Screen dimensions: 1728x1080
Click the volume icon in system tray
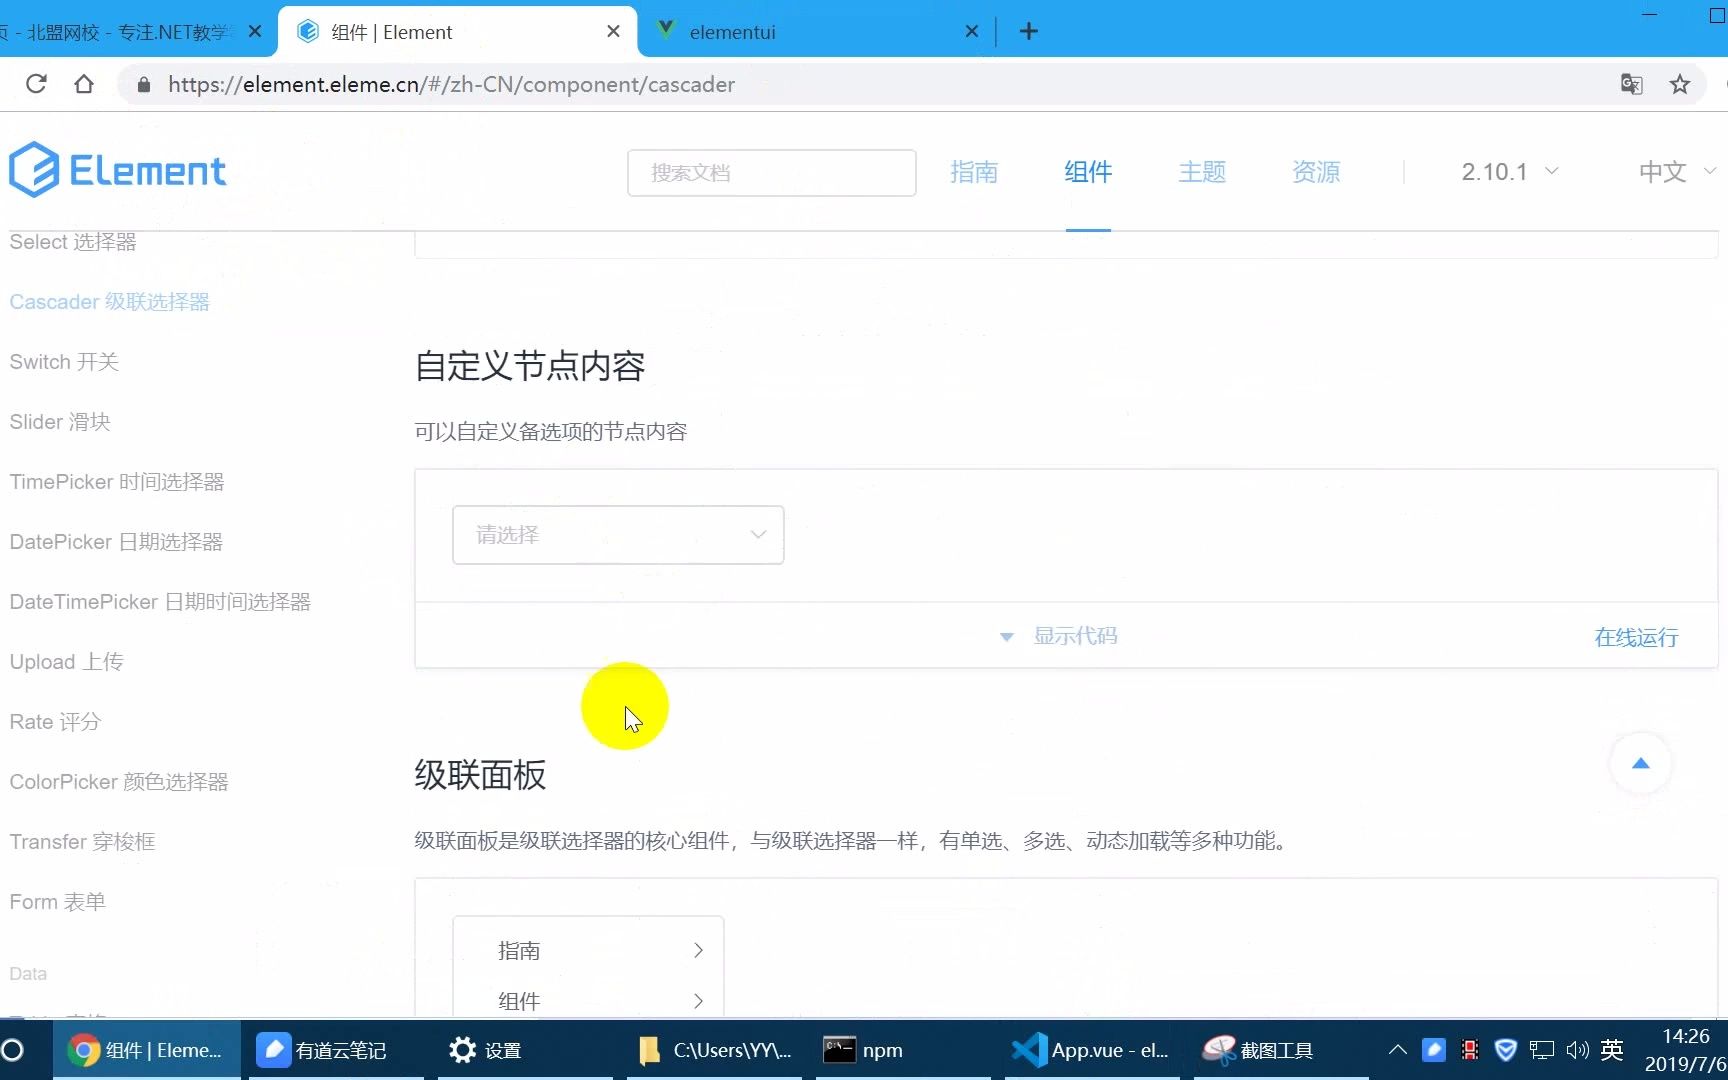pyautogui.click(x=1577, y=1050)
